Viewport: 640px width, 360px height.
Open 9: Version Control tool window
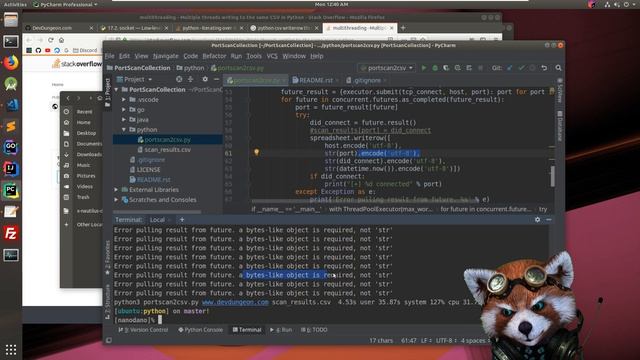pyautogui.click(x=143, y=330)
